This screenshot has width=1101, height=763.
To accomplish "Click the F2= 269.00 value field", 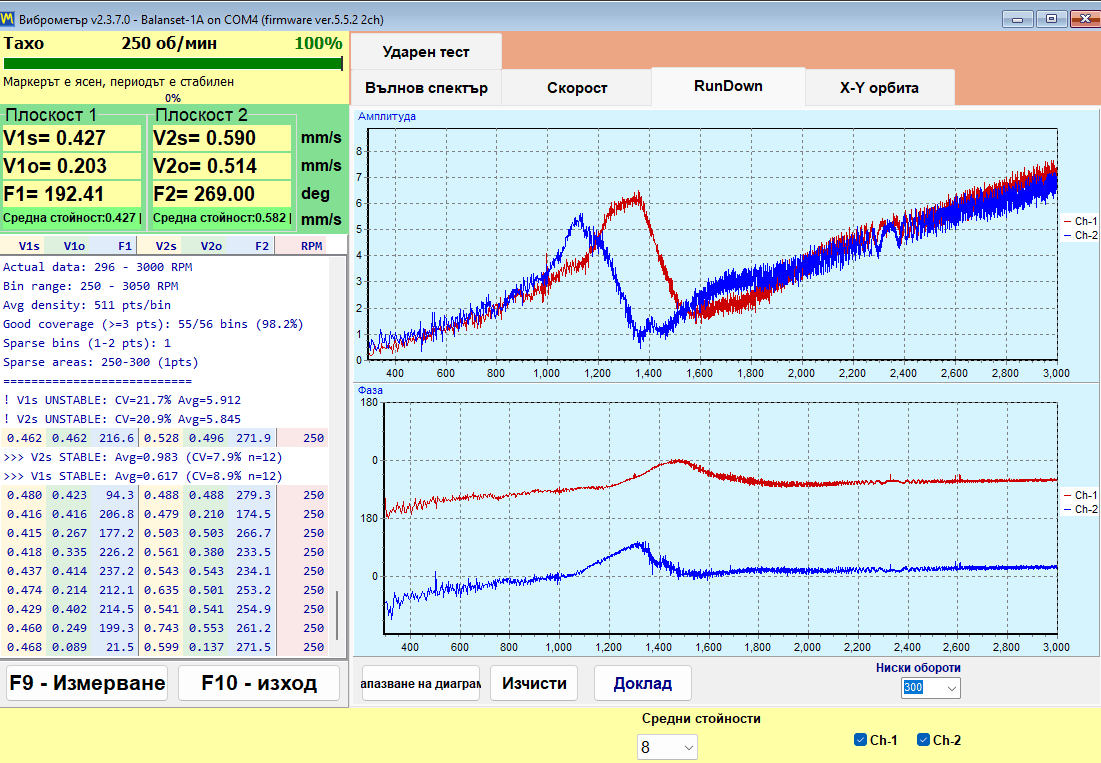I will pos(221,194).
